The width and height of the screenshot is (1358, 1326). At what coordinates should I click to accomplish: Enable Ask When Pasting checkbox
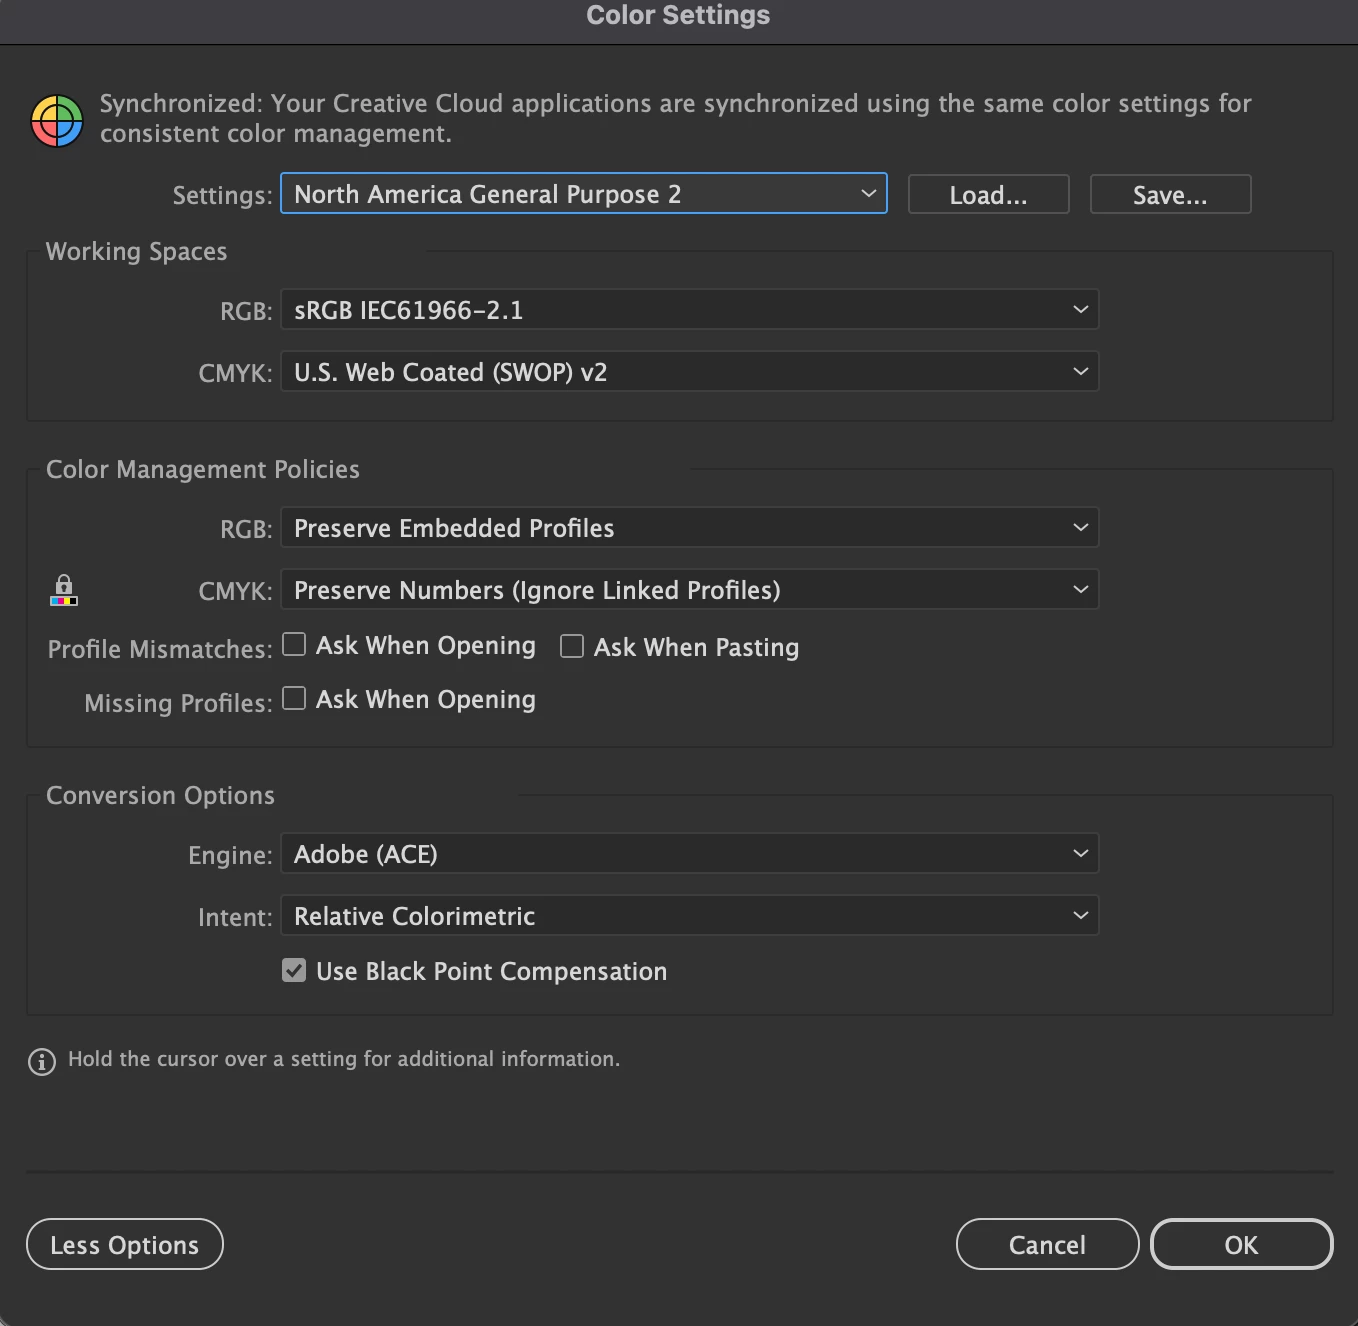[x=572, y=646]
